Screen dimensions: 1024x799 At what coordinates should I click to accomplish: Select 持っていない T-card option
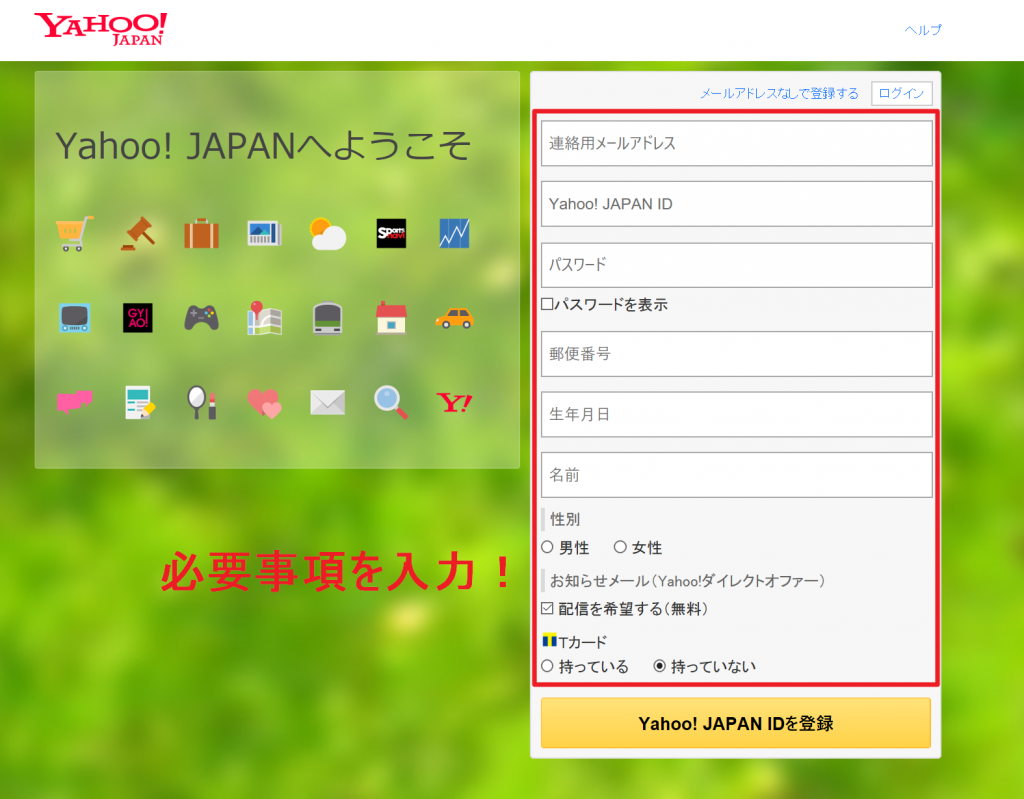[660, 666]
